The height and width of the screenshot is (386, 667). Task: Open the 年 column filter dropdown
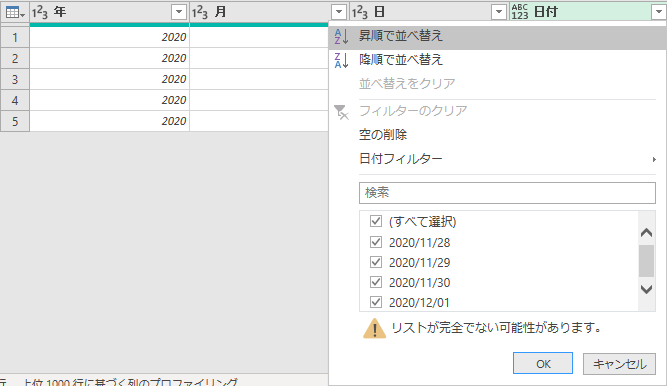point(179,12)
